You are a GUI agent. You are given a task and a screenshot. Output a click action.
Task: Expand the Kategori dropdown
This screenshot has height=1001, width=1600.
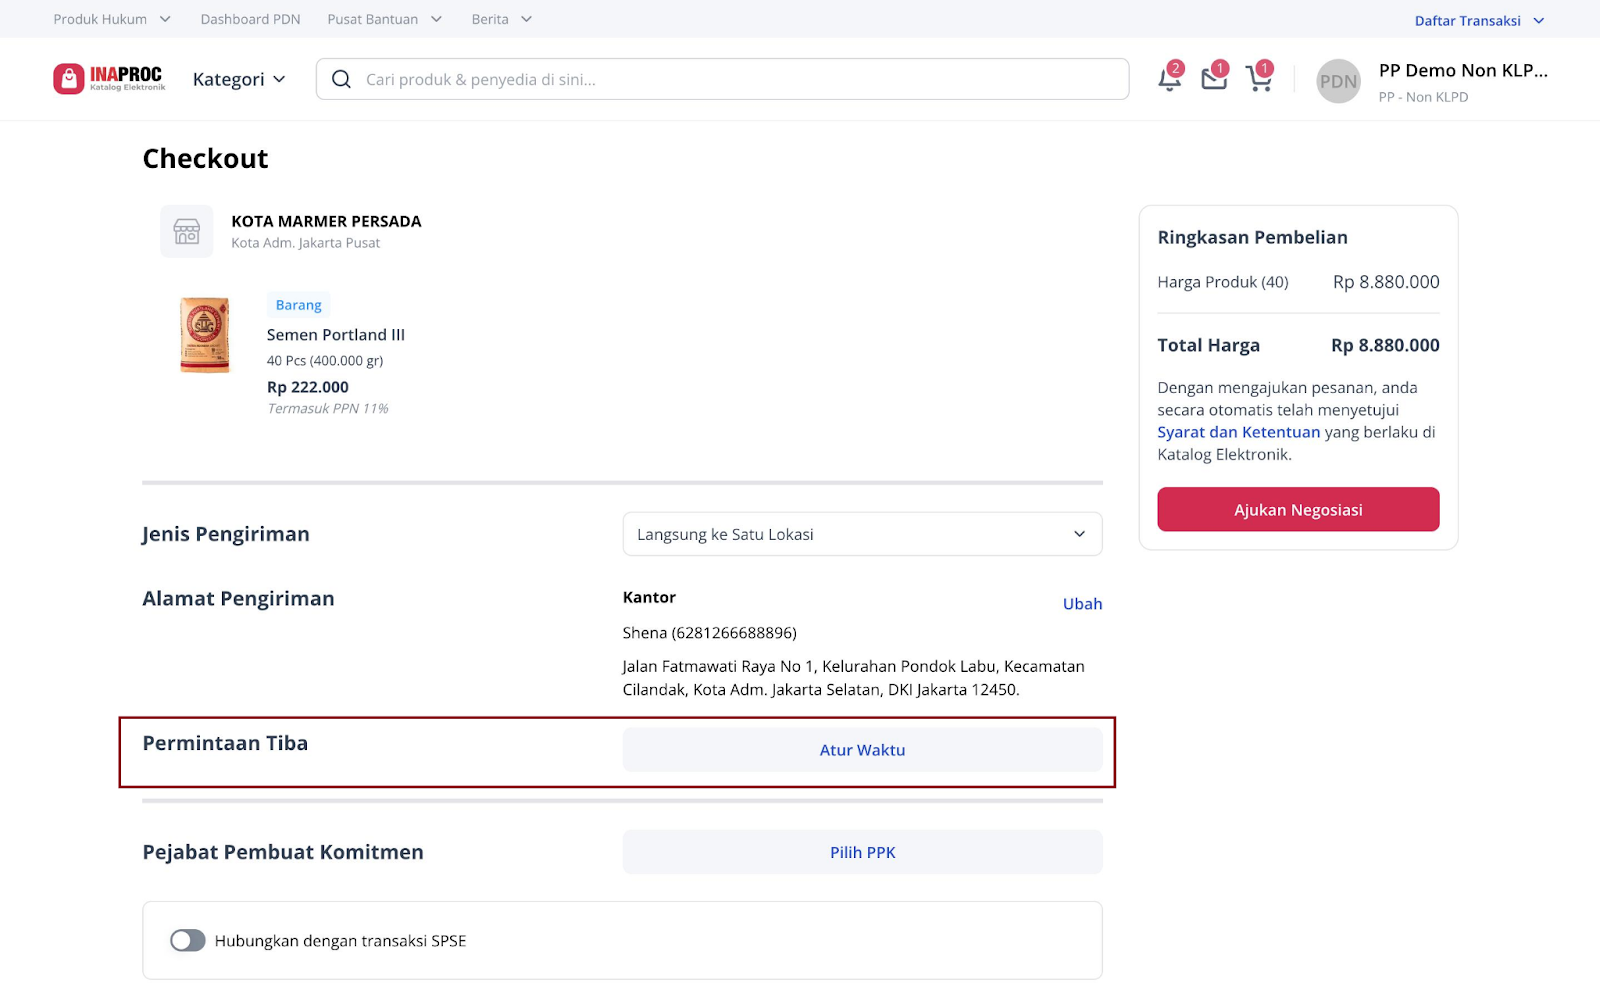(x=239, y=79)
